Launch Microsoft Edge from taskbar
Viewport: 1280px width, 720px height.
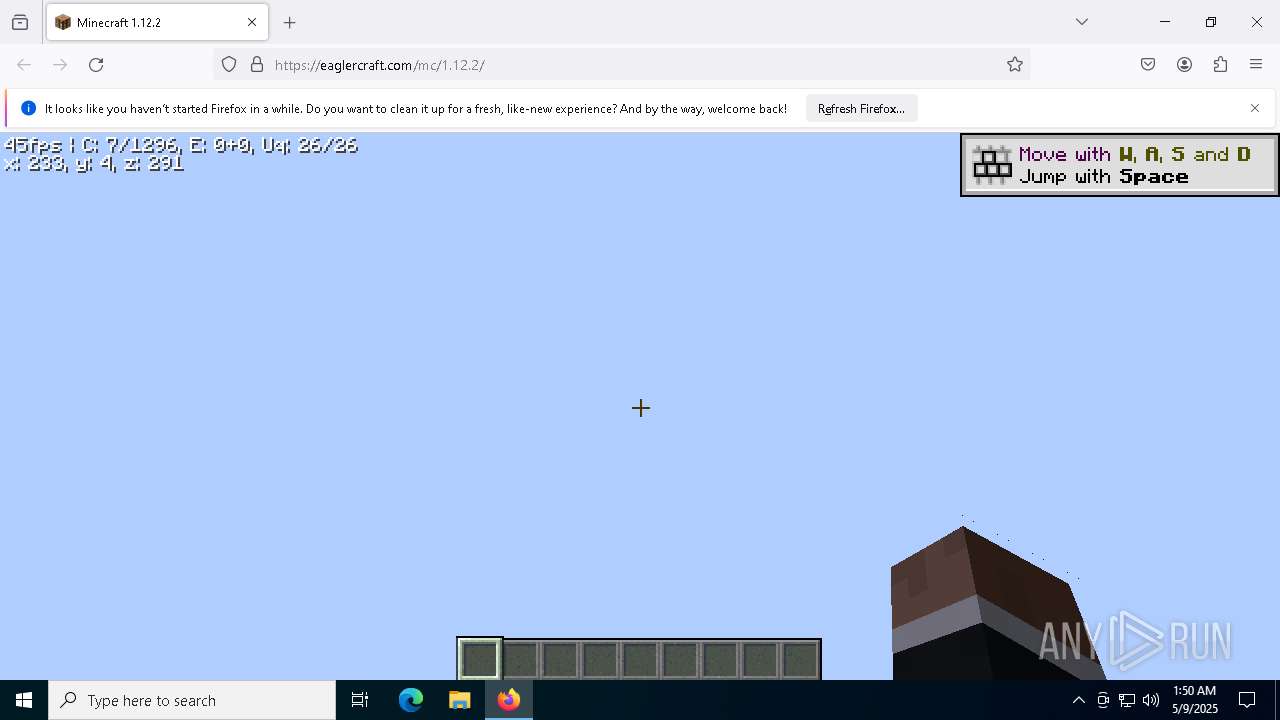[x=411, y=700]
